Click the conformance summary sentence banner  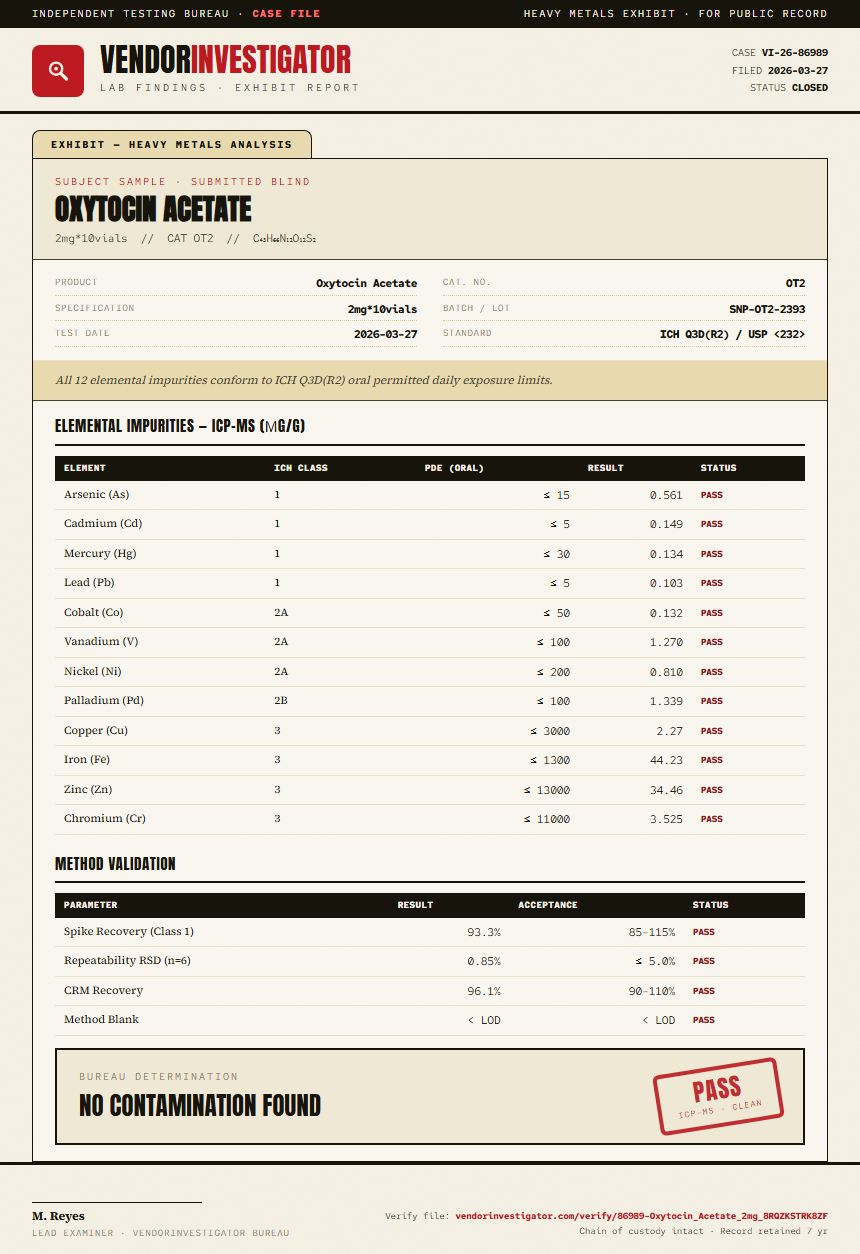coord(430,380)
